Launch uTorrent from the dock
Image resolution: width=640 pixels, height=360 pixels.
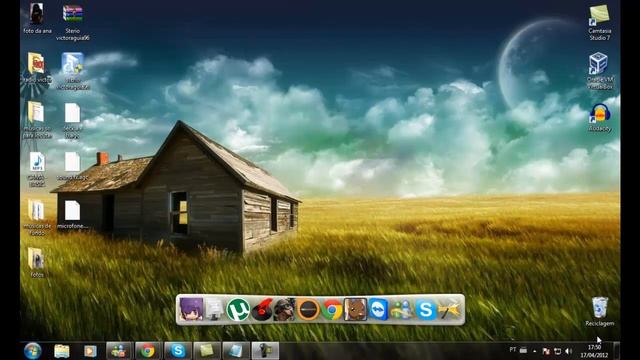pyautogui.click(x=238, y=309)
